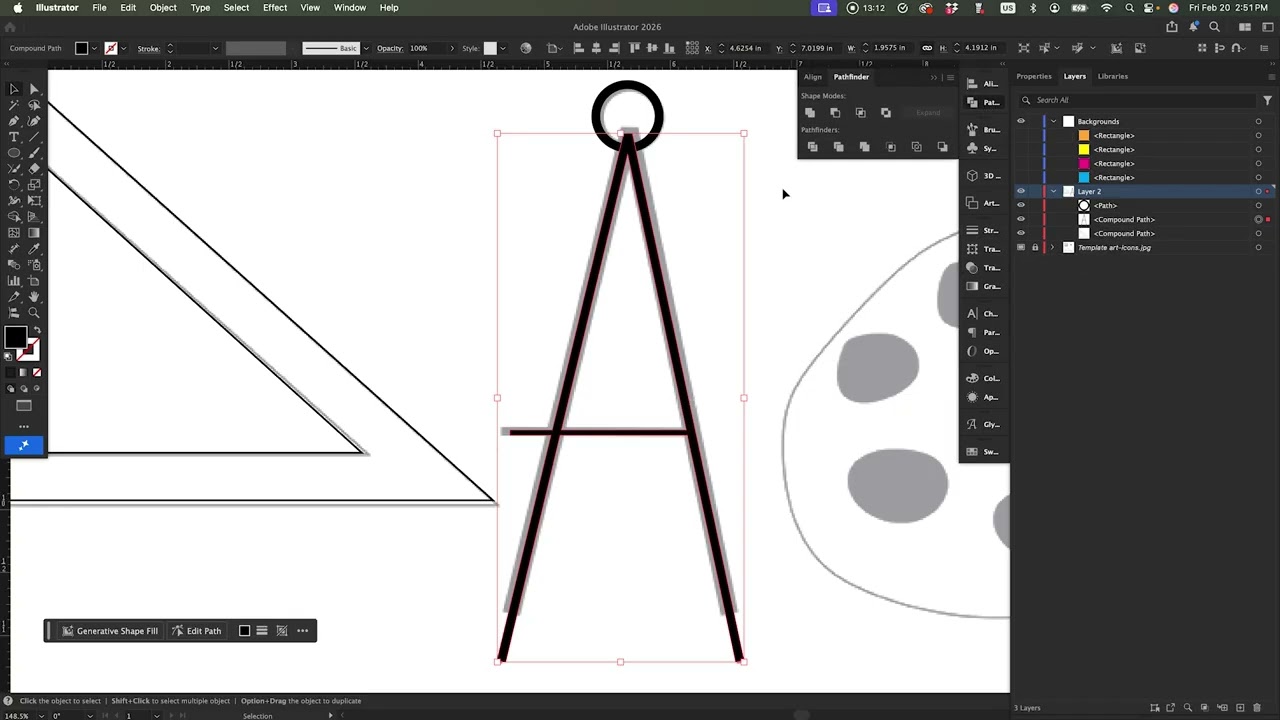Click the Edit Path button
Viewport: 1280px width, 720px height.
tap(196, 631)
